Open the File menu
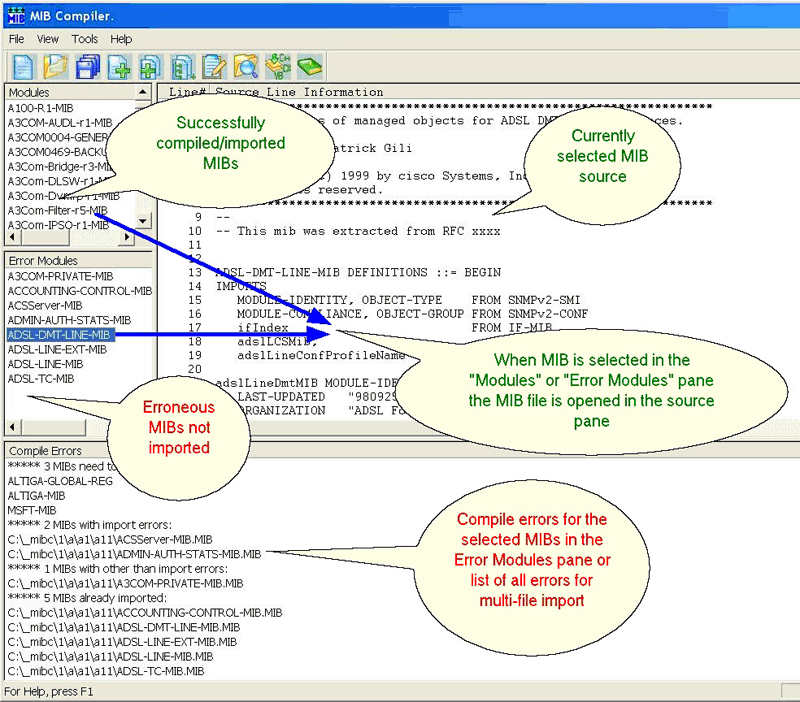 (x=17, y=39)
